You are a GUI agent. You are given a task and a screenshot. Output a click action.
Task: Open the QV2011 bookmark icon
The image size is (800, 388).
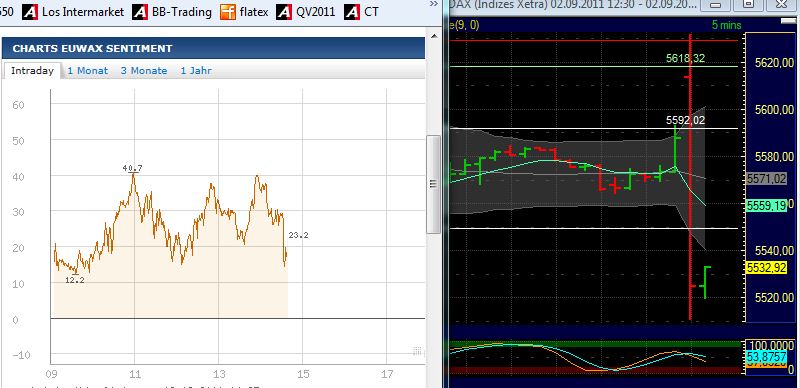tap(284, 11)
